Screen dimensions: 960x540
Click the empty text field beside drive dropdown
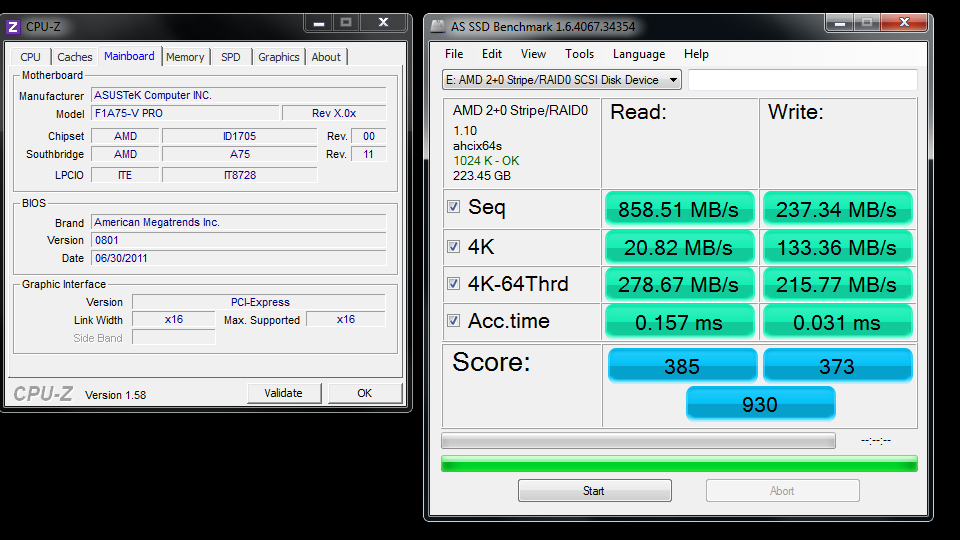pos(803,80)
